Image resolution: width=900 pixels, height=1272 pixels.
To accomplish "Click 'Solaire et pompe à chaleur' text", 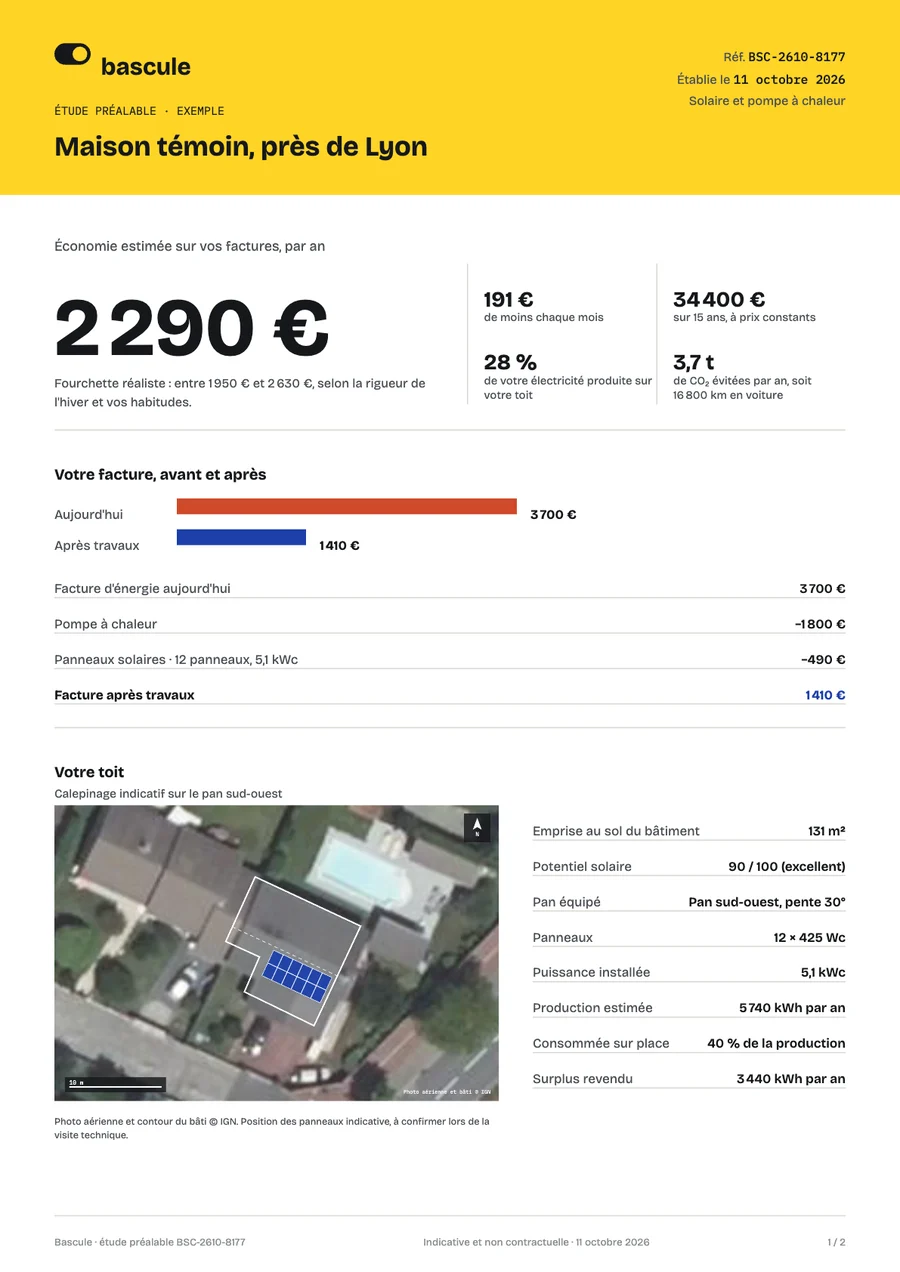I will click(767, 101).
